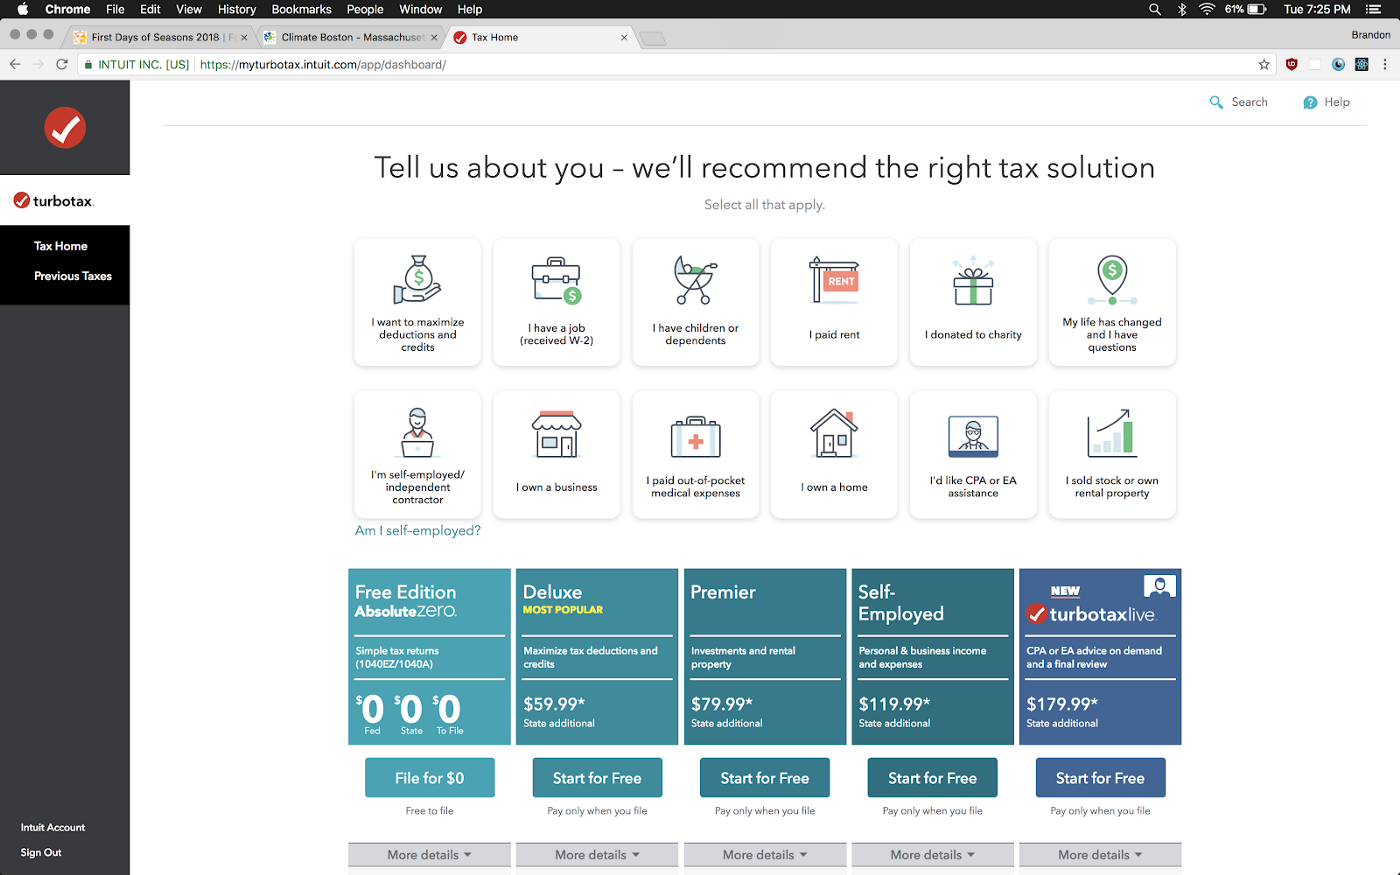Open 'Am I self-employed?' link
This screenshot has width=1400, height=875.
tap(418, 531)
